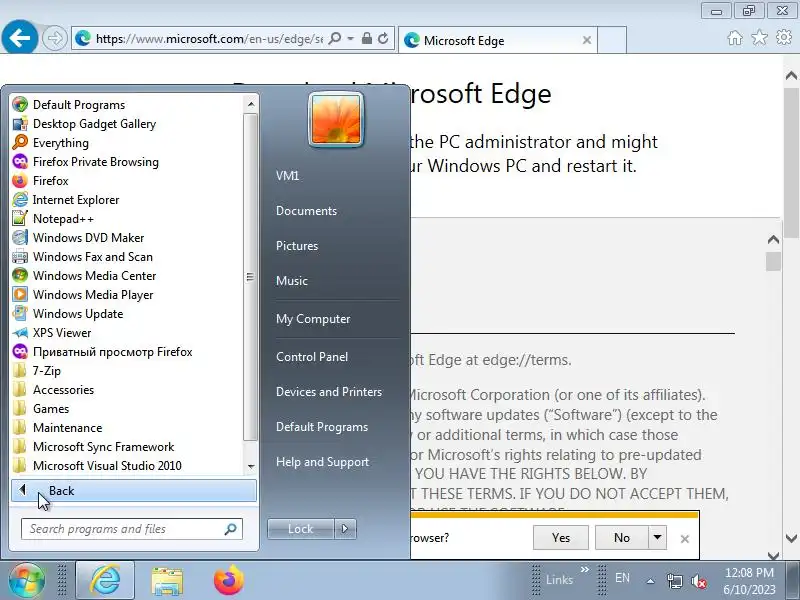
Task: Open Windows Explorer from the taskbar
Action: click(x=167, y=580)
